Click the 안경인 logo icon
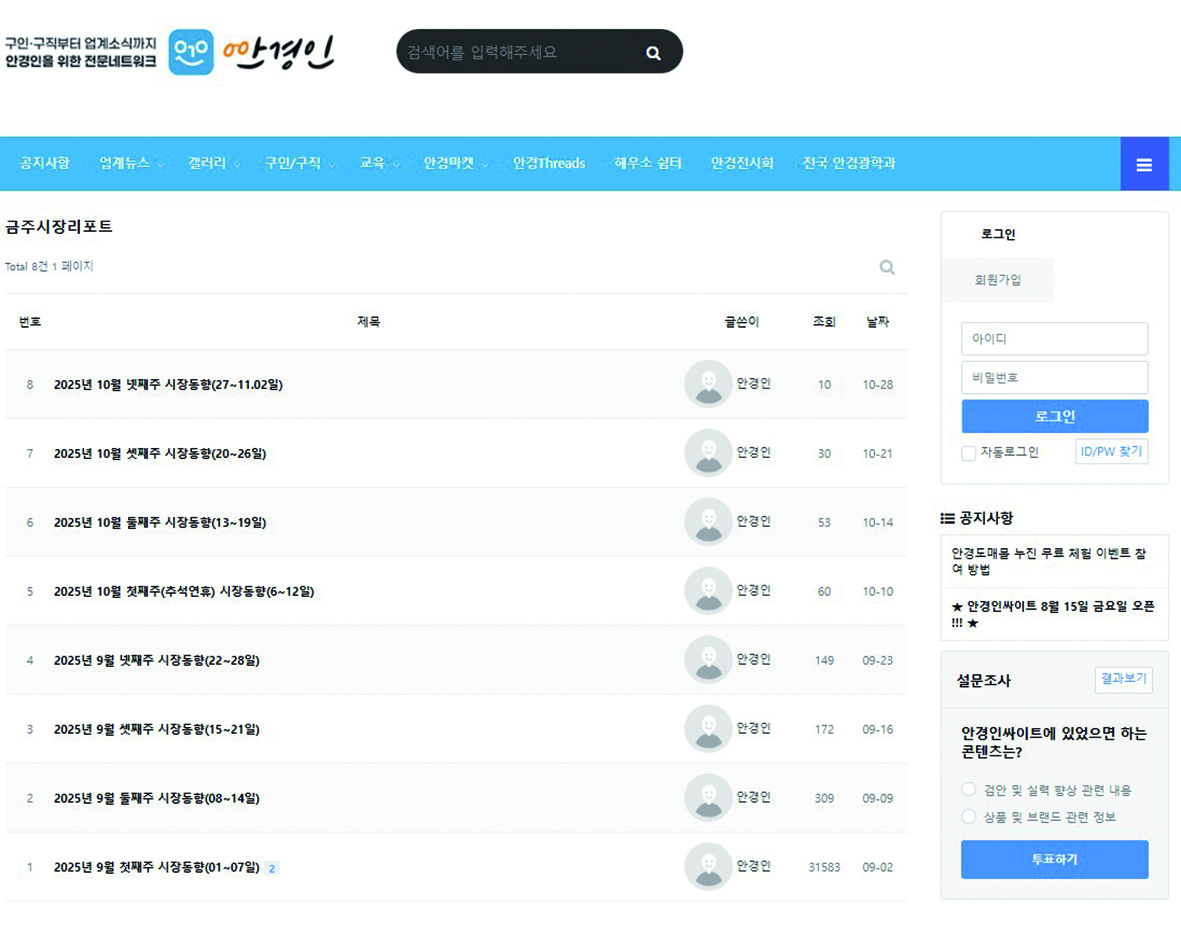 191,52
